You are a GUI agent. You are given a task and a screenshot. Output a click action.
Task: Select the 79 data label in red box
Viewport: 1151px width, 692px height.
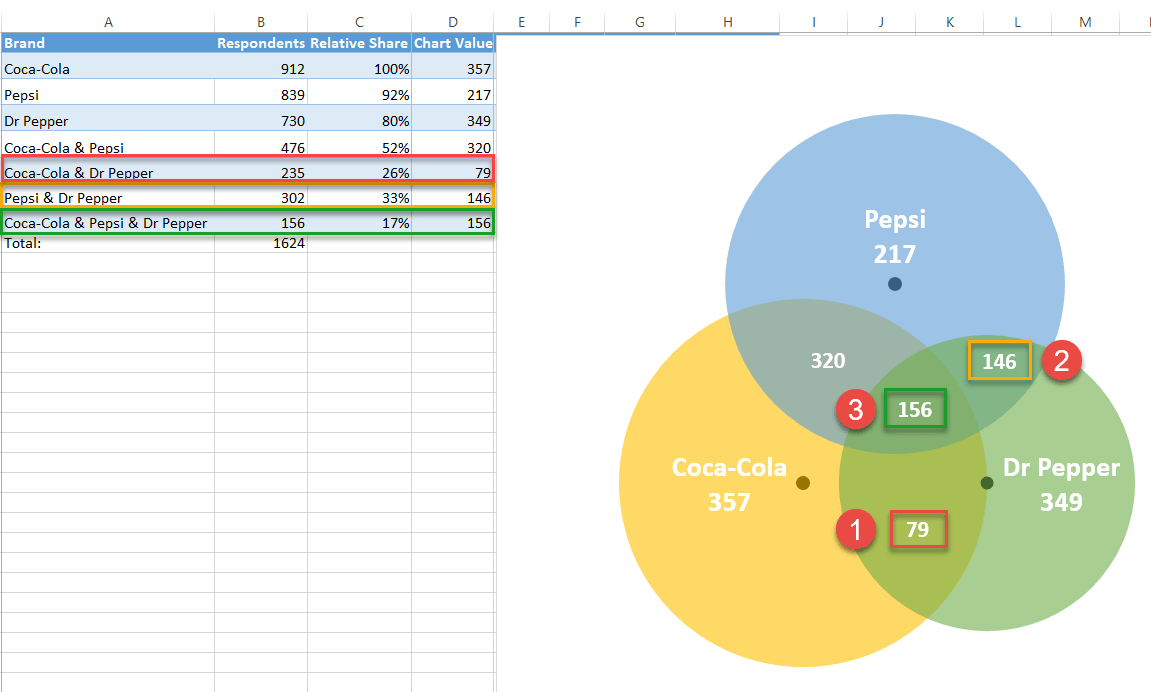point(918,530)
